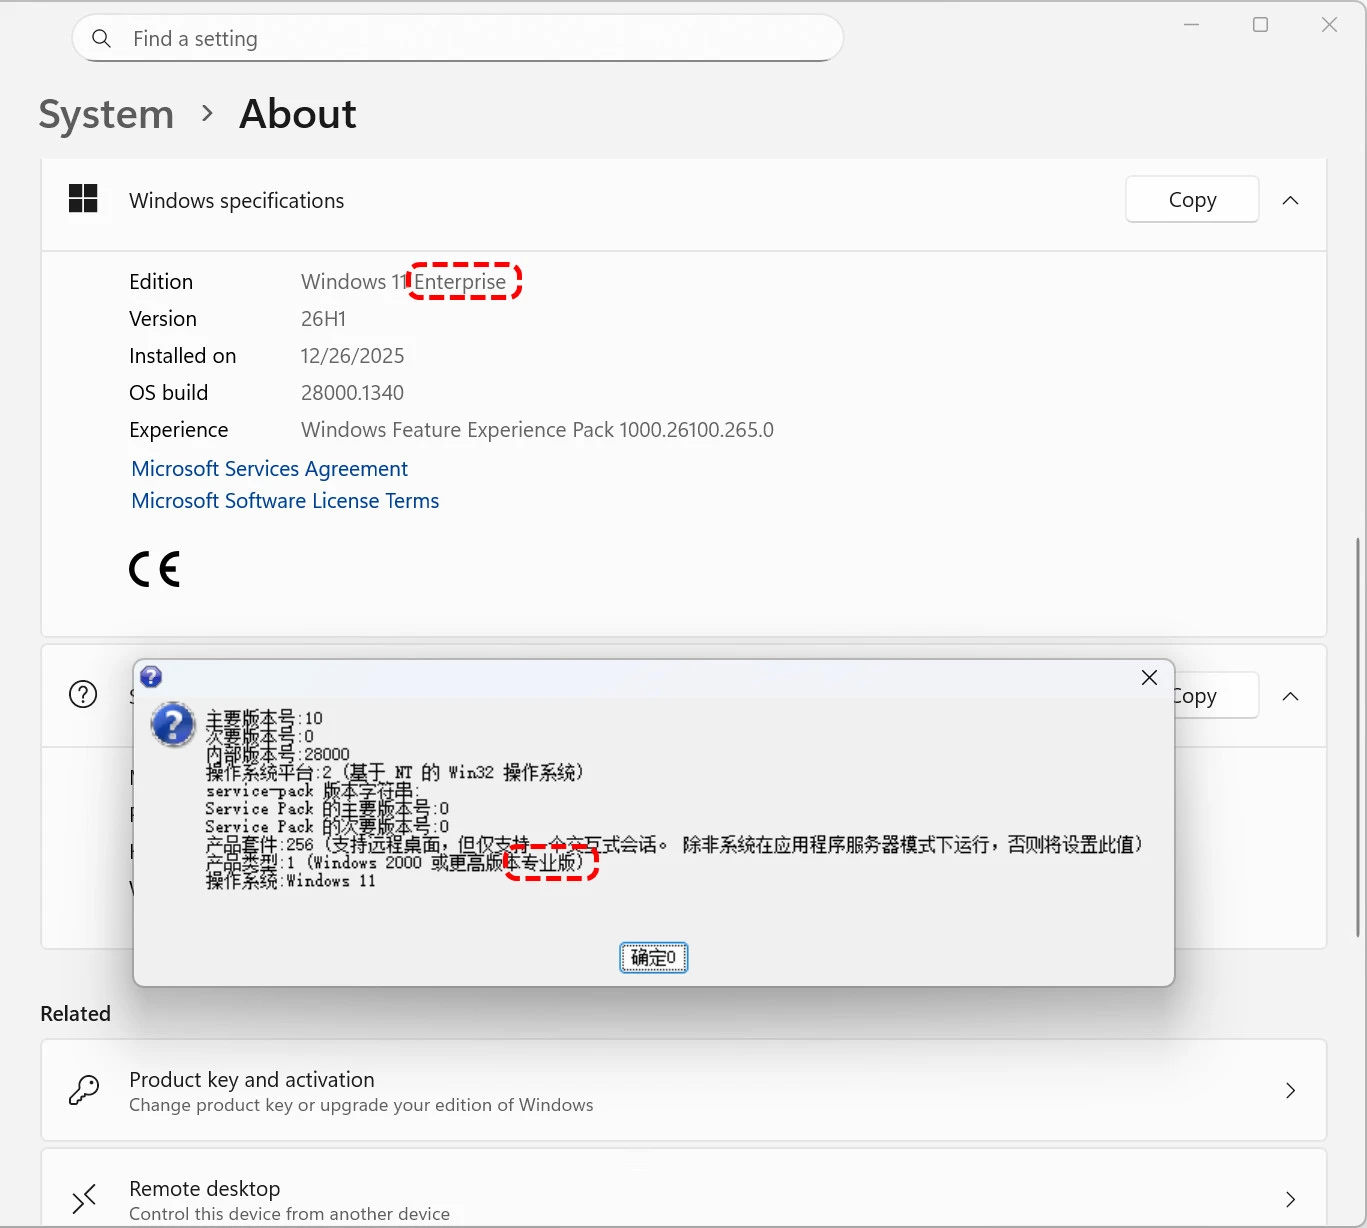Click the CE conformity mark
This screenshot has height=1228, width=1367.
pos(154,569)
